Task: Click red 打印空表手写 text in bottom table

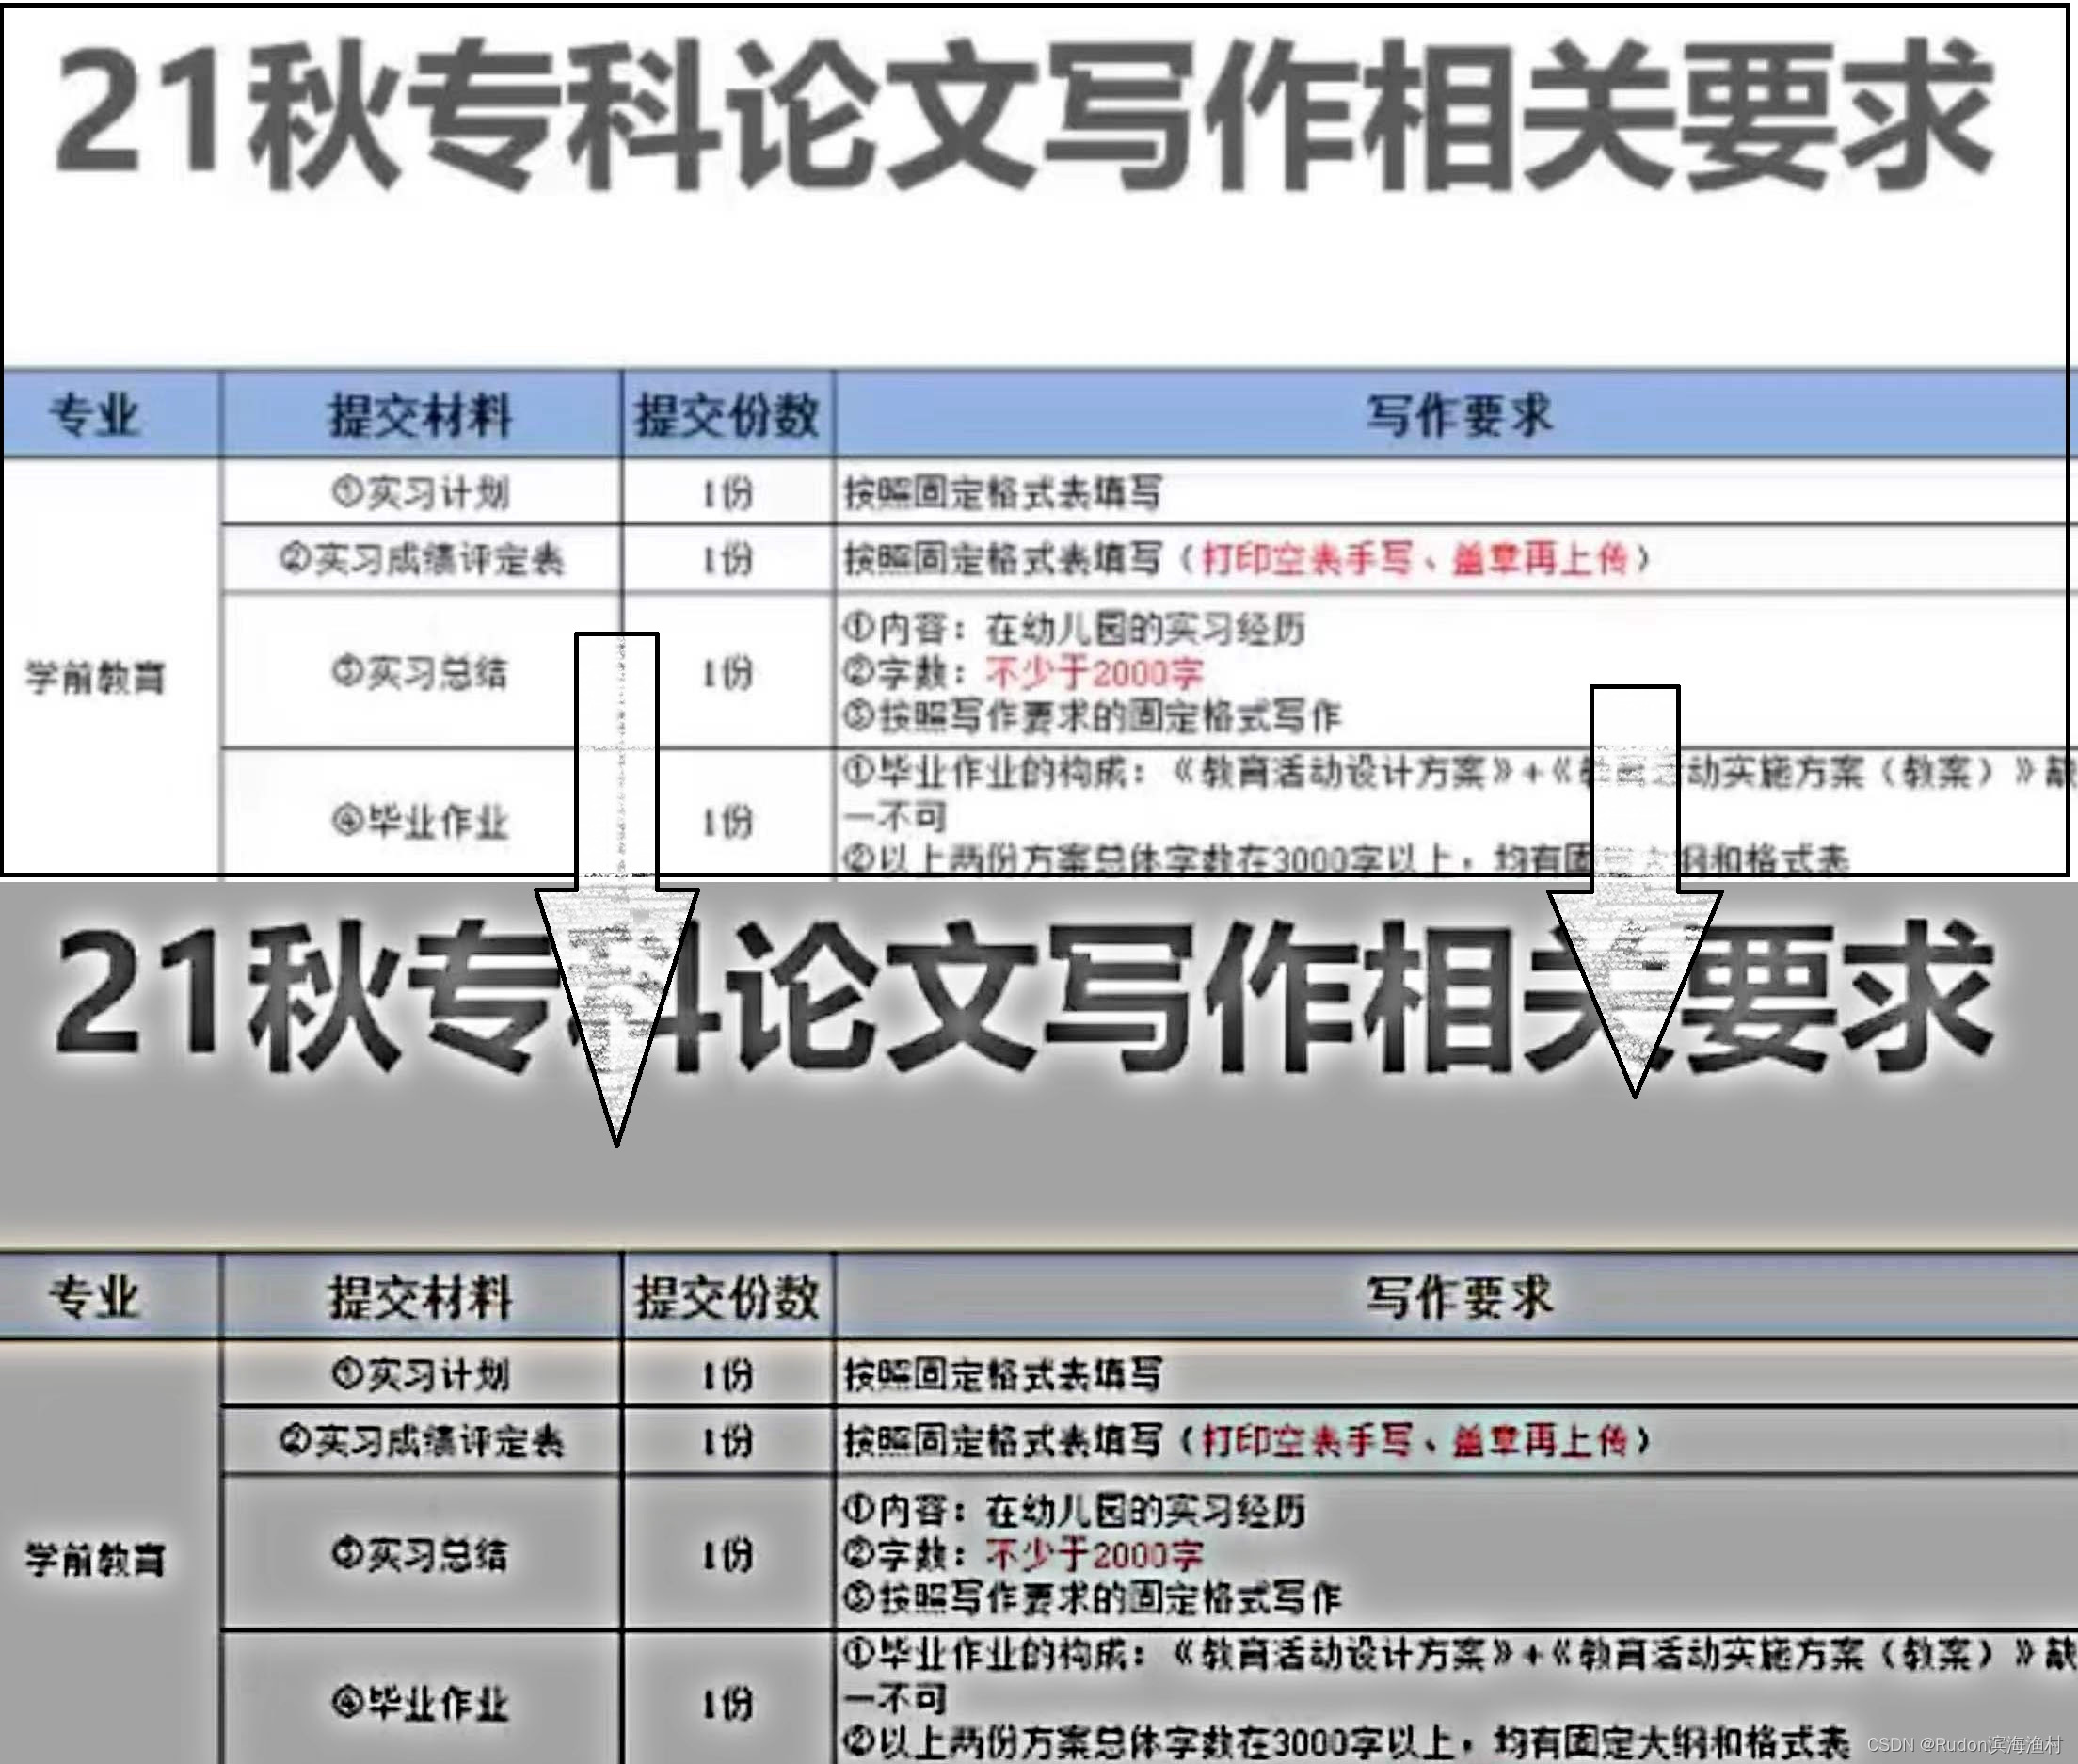Action: coord(1305,1441)
